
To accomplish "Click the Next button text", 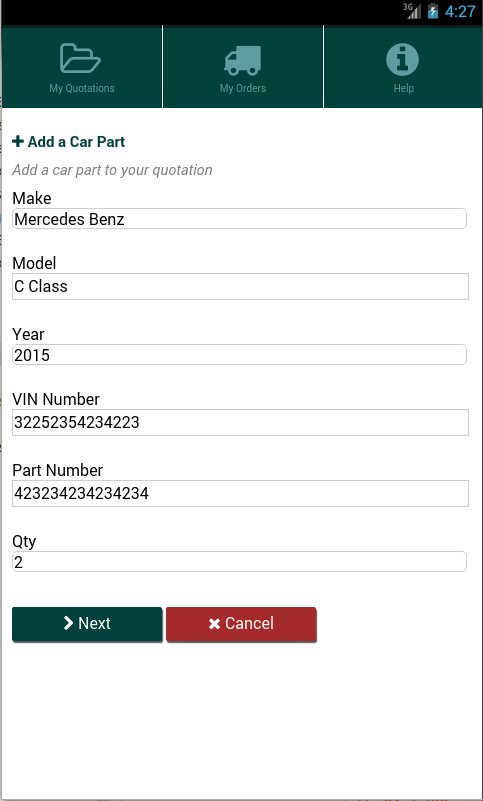I will coord(95,623).
